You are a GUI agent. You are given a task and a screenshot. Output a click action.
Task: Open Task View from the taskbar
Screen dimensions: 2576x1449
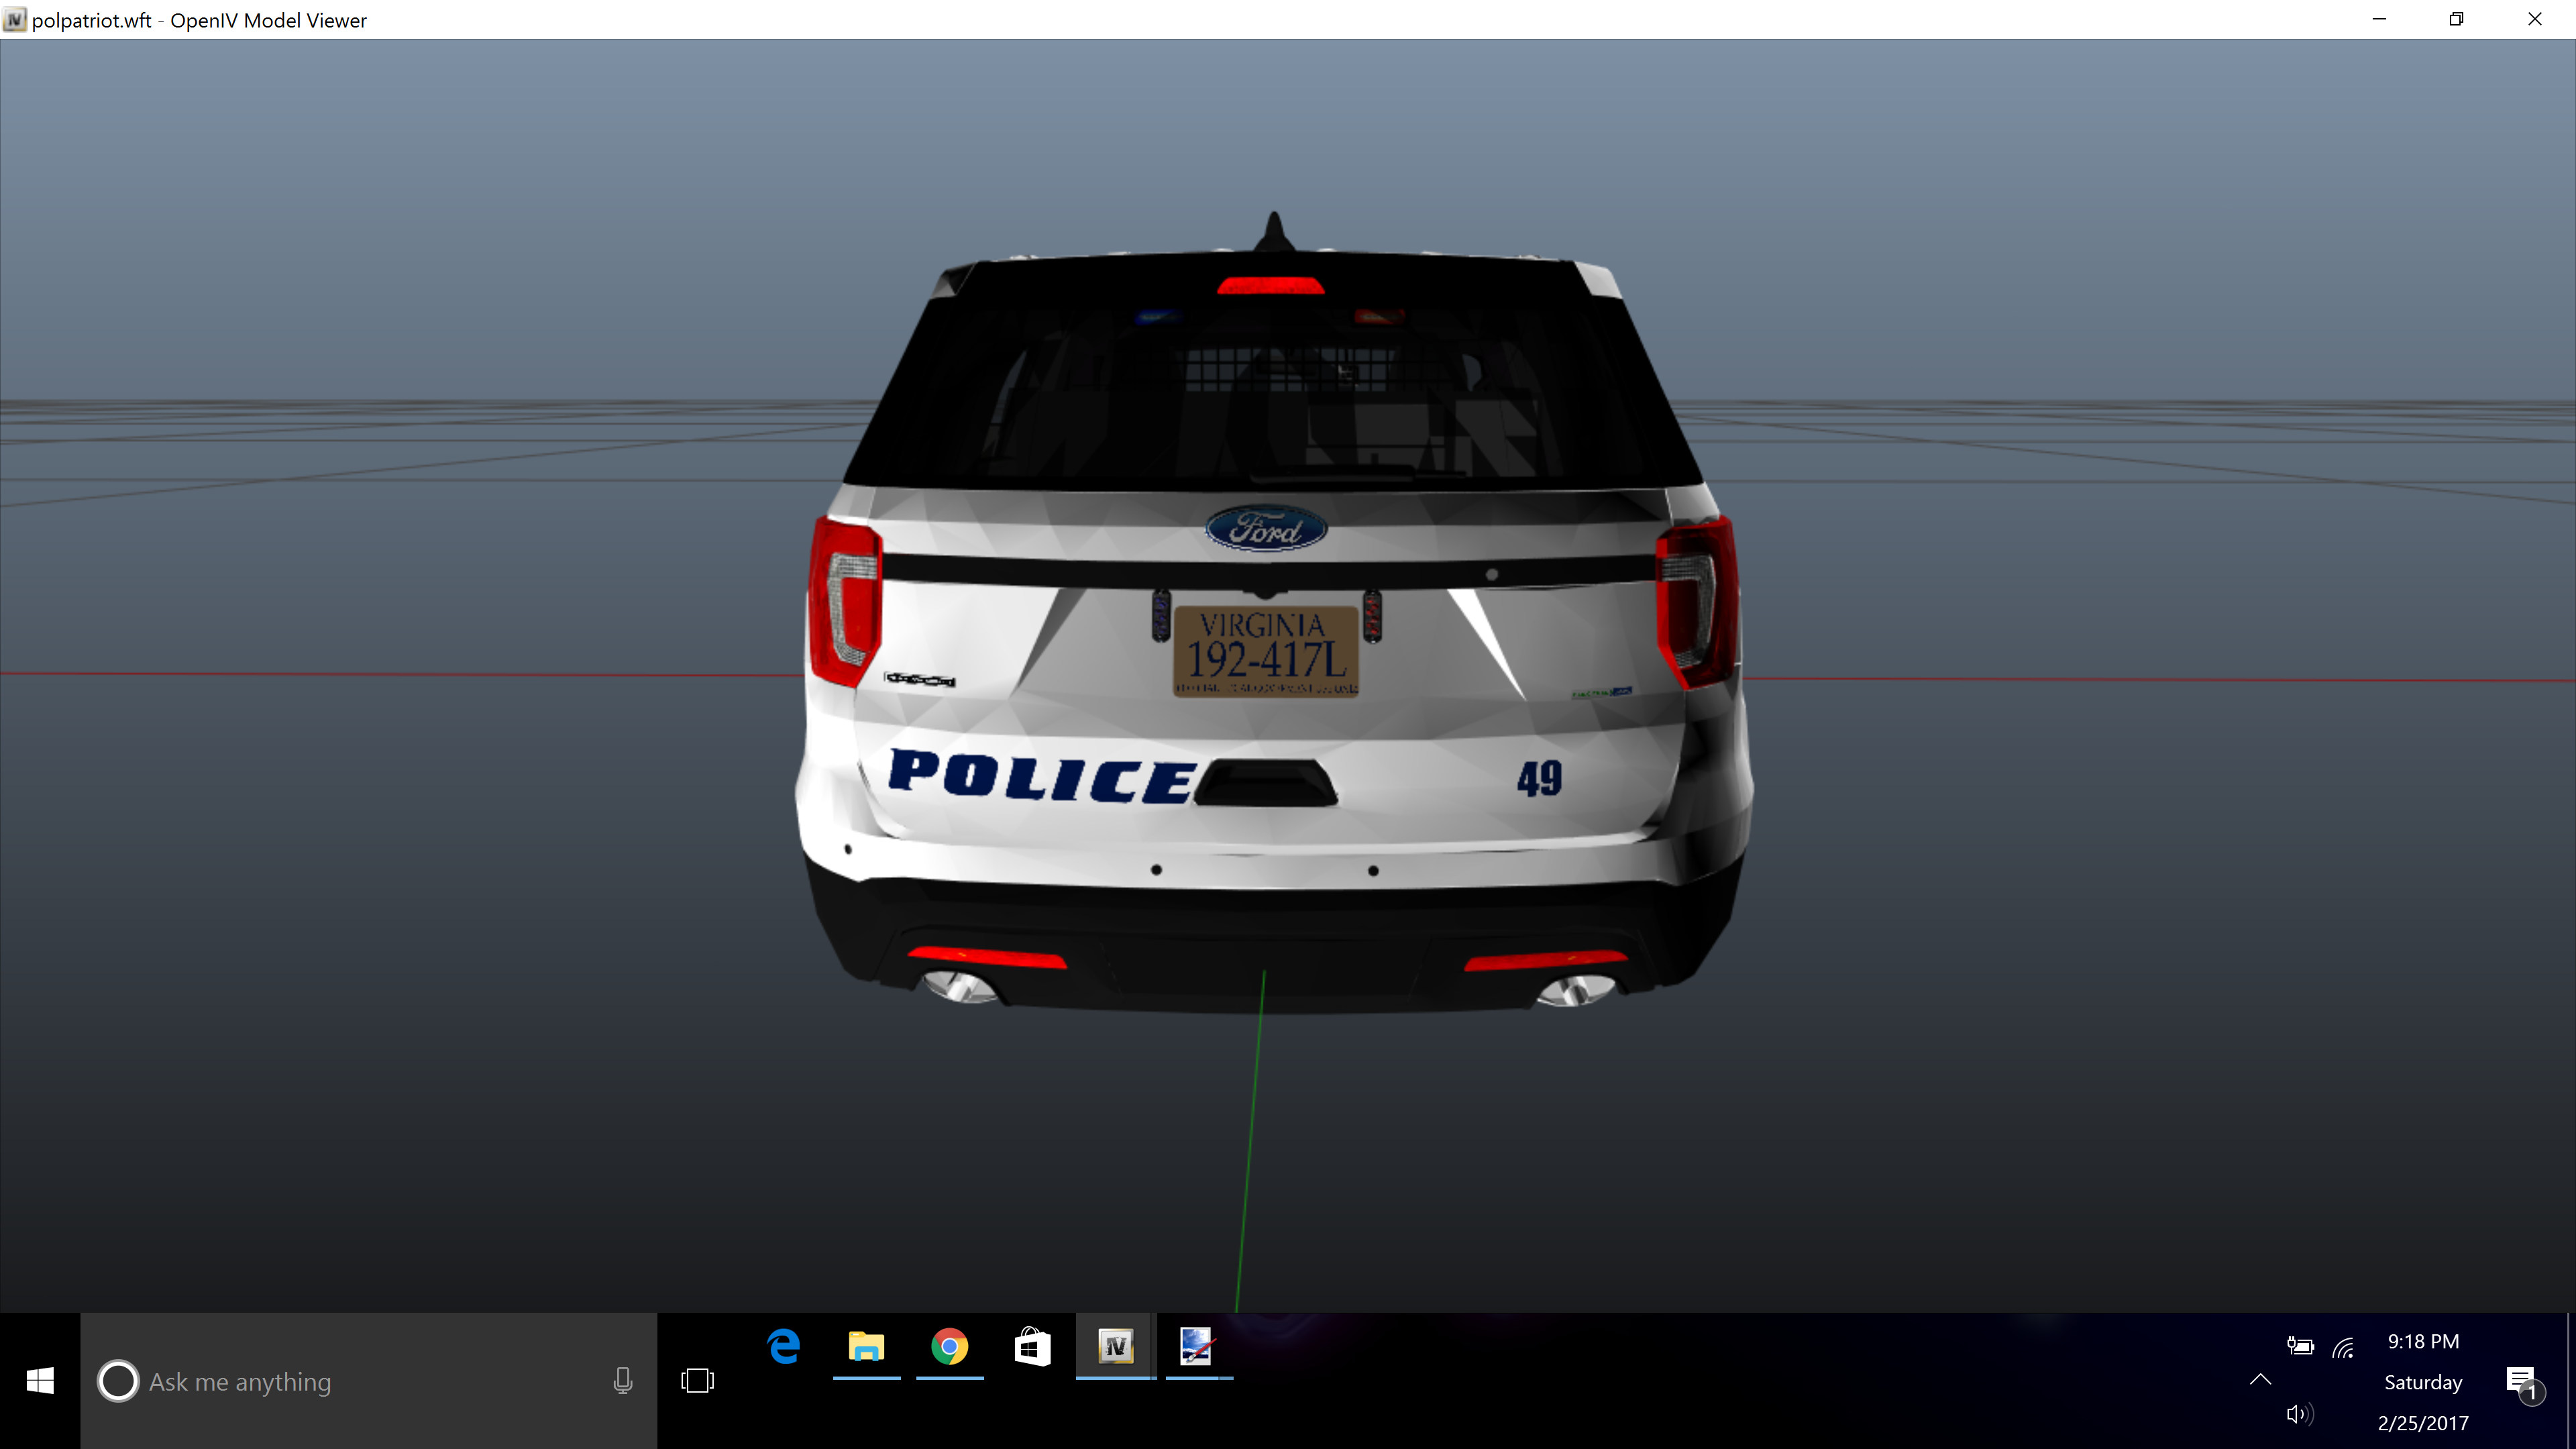[x=697, y=1381]
